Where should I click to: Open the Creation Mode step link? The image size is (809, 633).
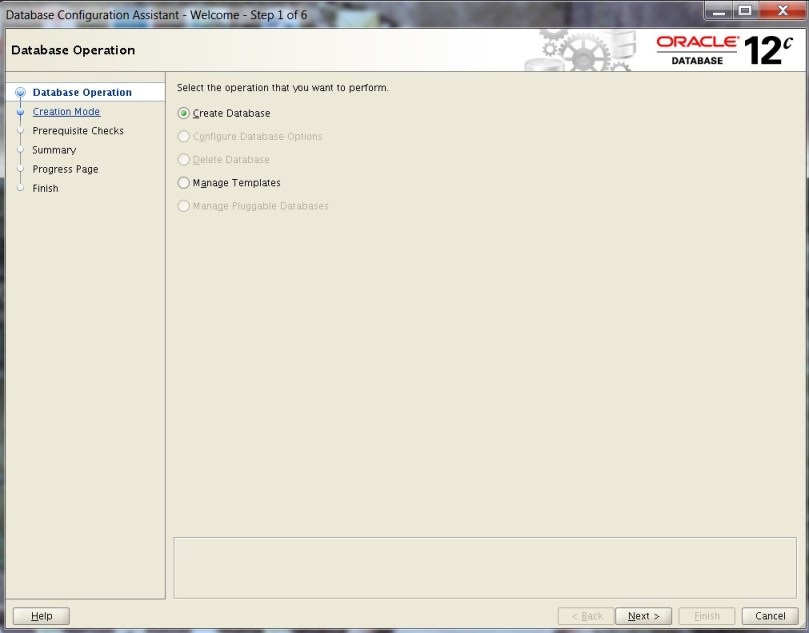coord(66,112)
